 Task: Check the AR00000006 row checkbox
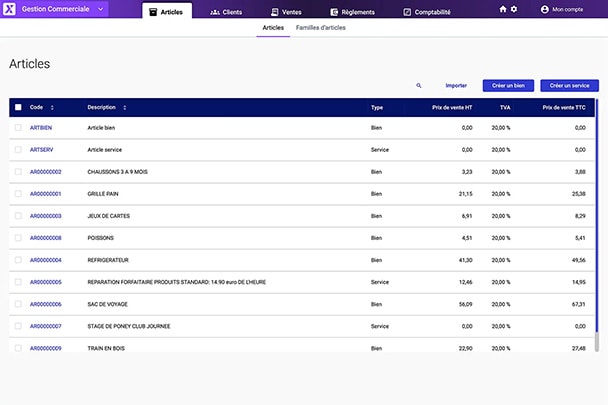18,304
